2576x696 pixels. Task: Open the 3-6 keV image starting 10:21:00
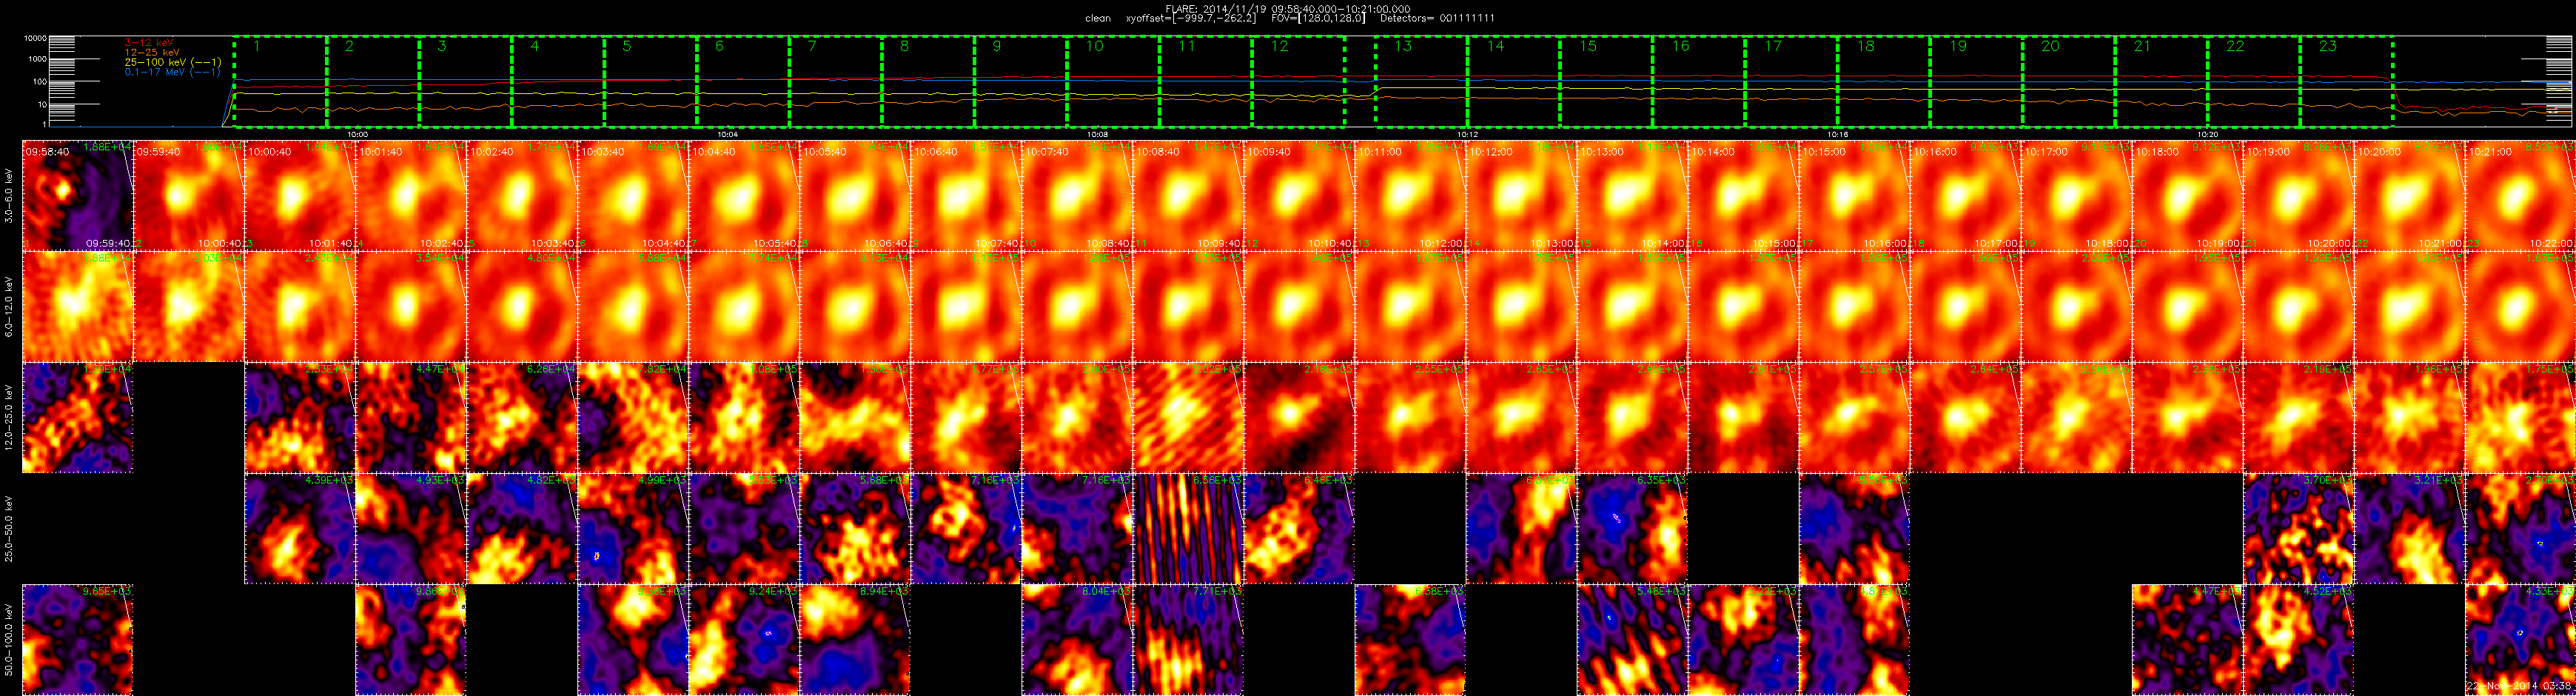[x=2520, y=195]
